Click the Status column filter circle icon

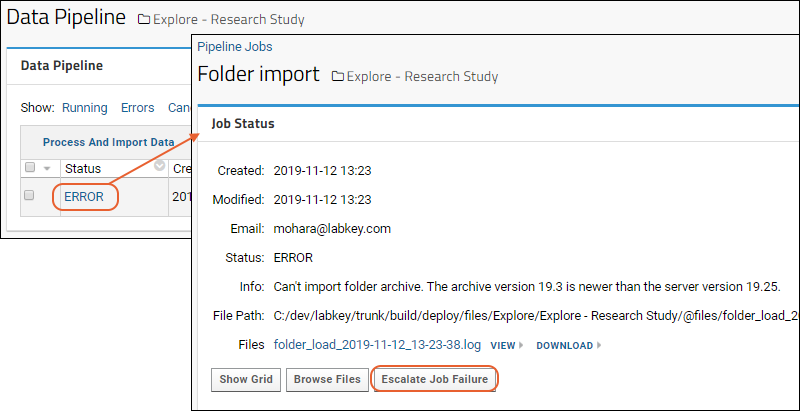(160, 166)
